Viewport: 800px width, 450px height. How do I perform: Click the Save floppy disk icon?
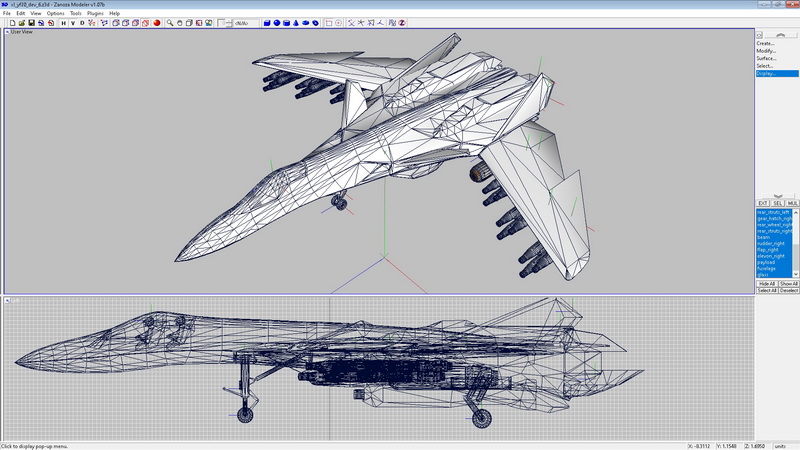click(31, 23)
